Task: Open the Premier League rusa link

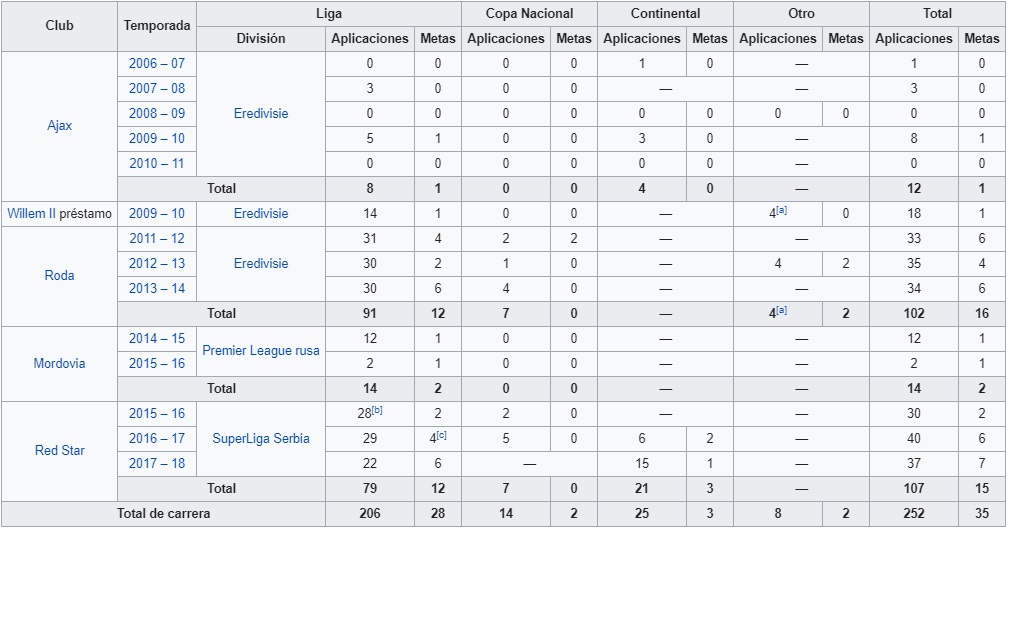Action: point(261,351)
